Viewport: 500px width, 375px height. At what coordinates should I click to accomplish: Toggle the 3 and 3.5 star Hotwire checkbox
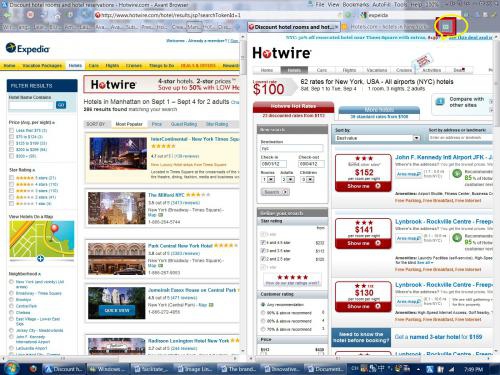coord(263,251)
